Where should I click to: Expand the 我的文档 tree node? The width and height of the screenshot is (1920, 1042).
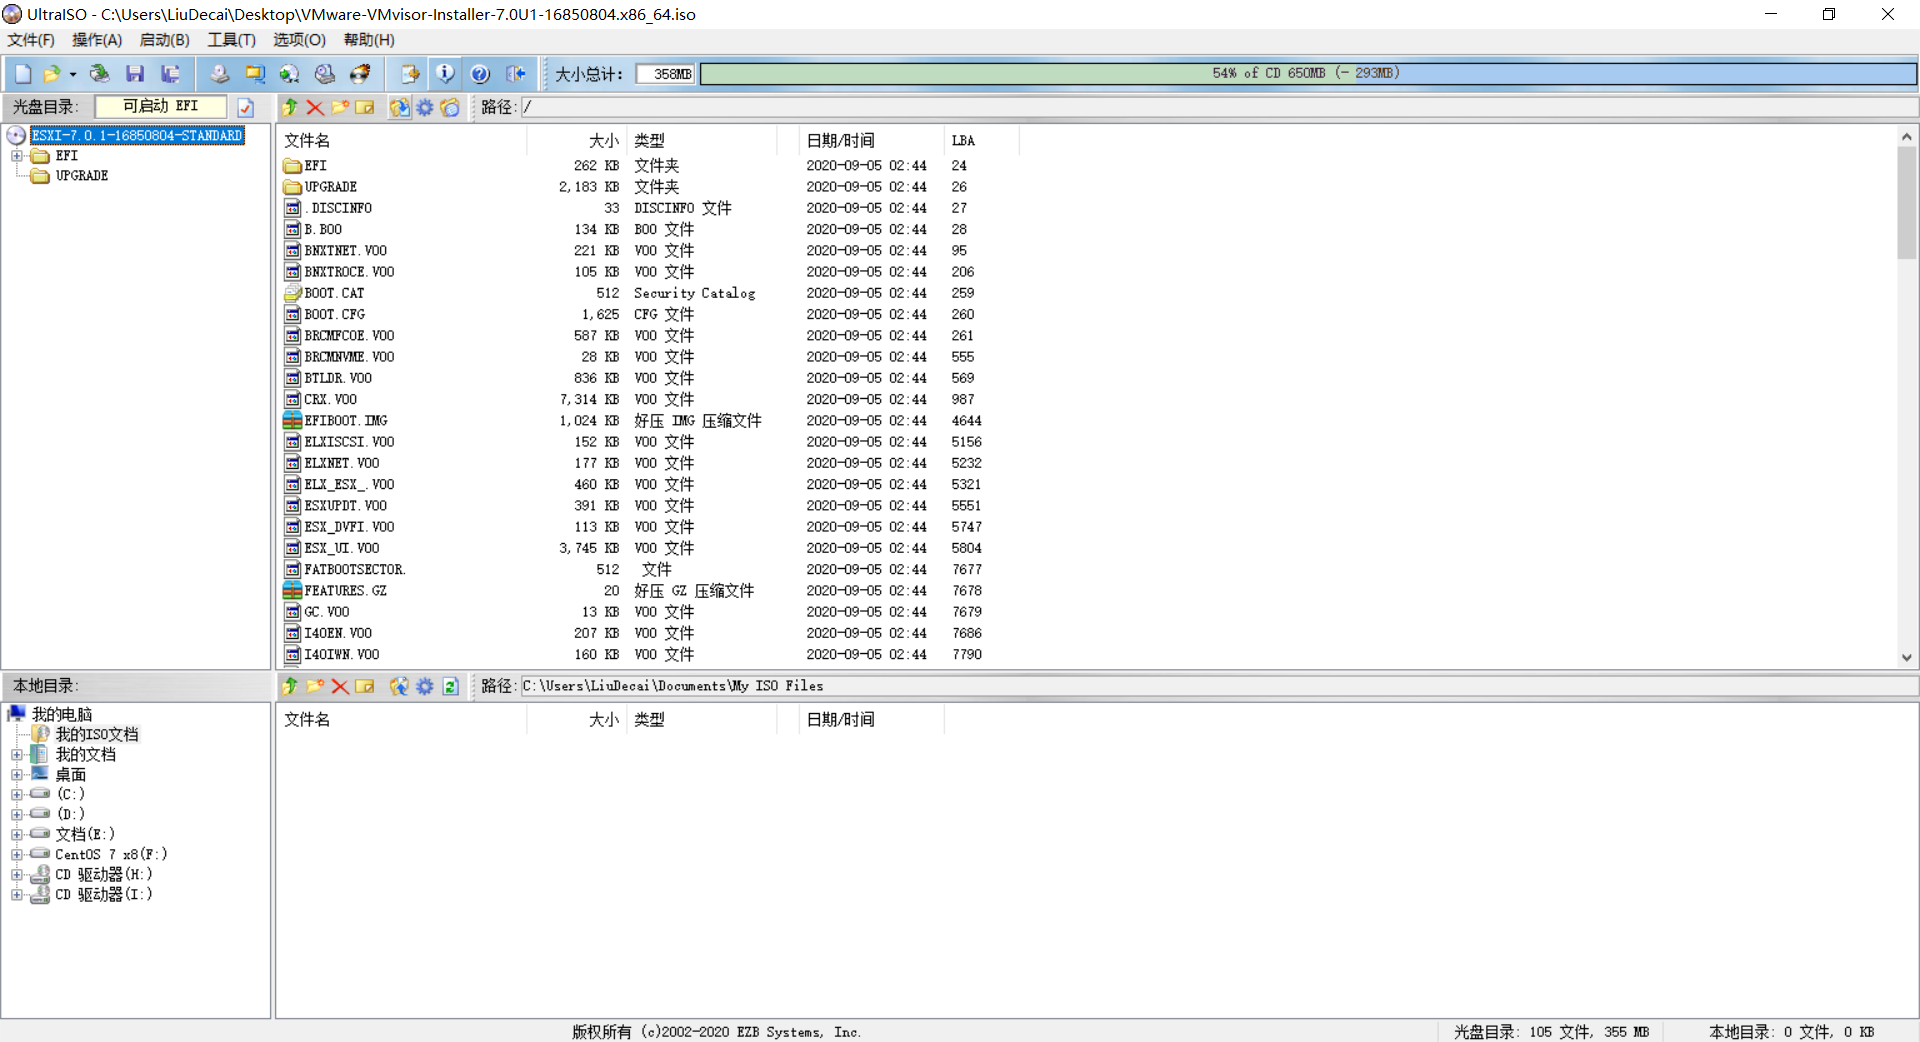pyautogui.click(x=16, y=755)
